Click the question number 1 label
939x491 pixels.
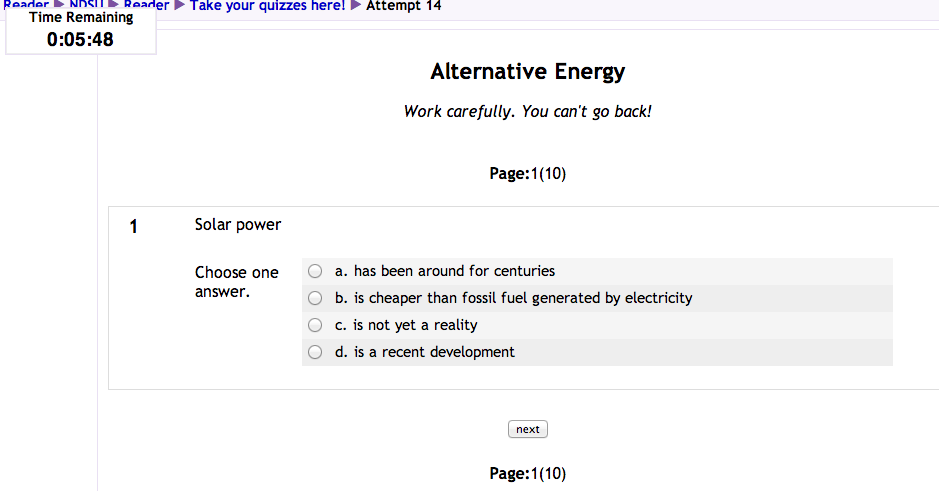click(134, 227)
